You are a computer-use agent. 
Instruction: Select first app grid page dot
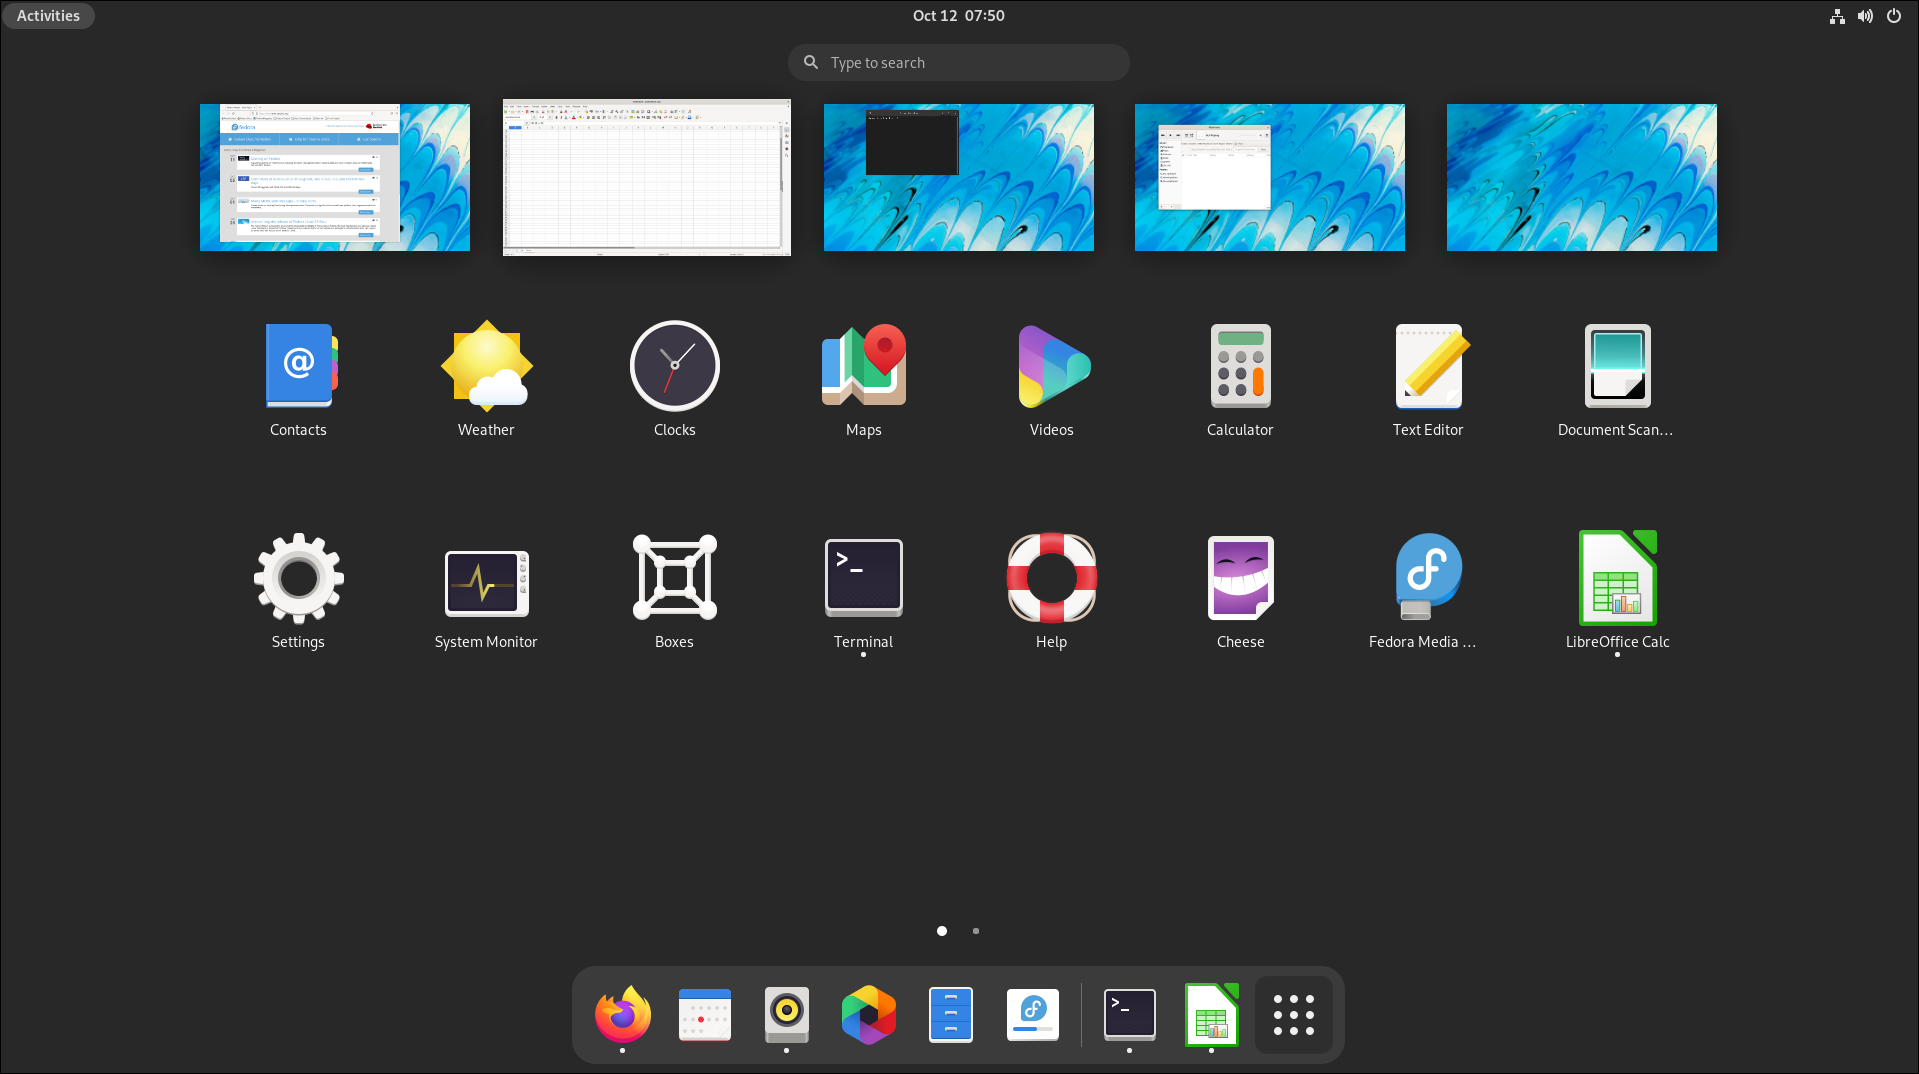point(942,931)
